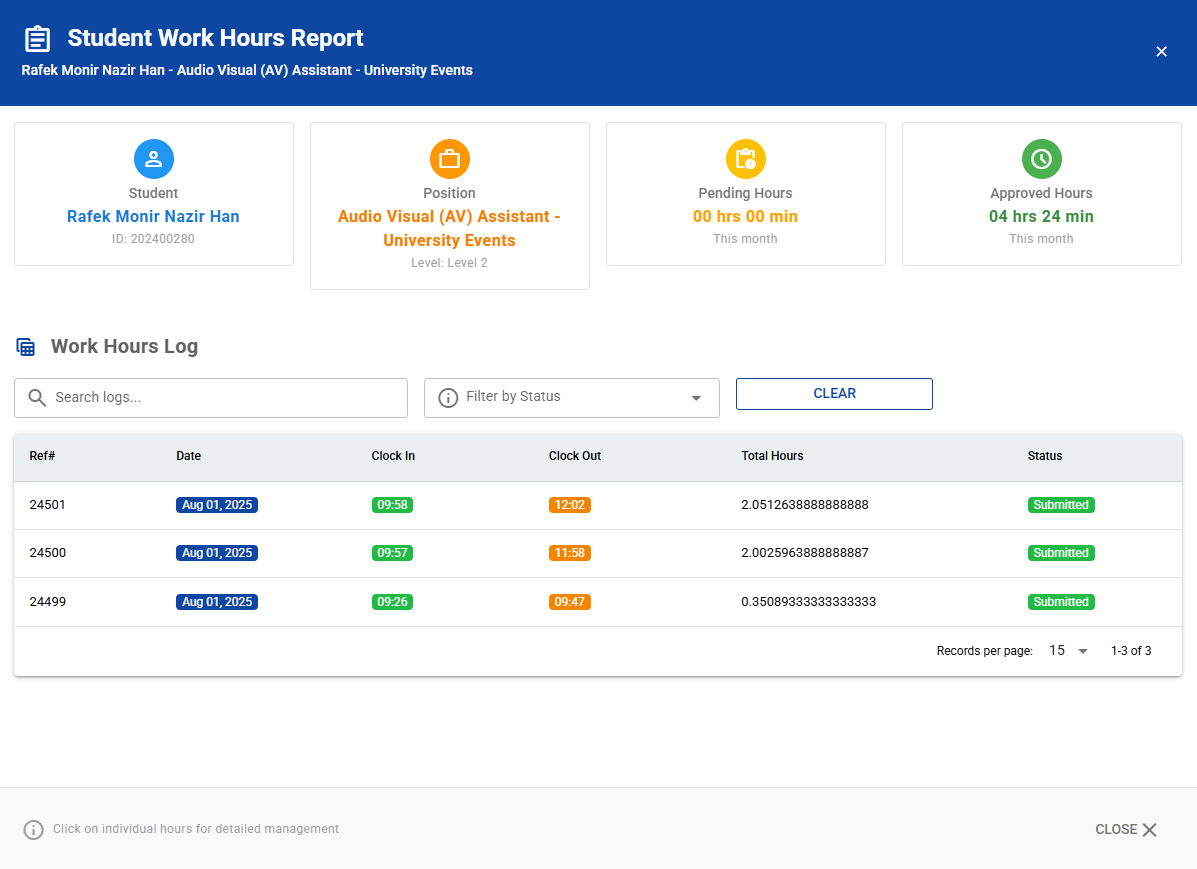Click the orange briefcase Position icon
Image resolution: width=1197 pixels, height=869 pixels.
tap(449, 159)
